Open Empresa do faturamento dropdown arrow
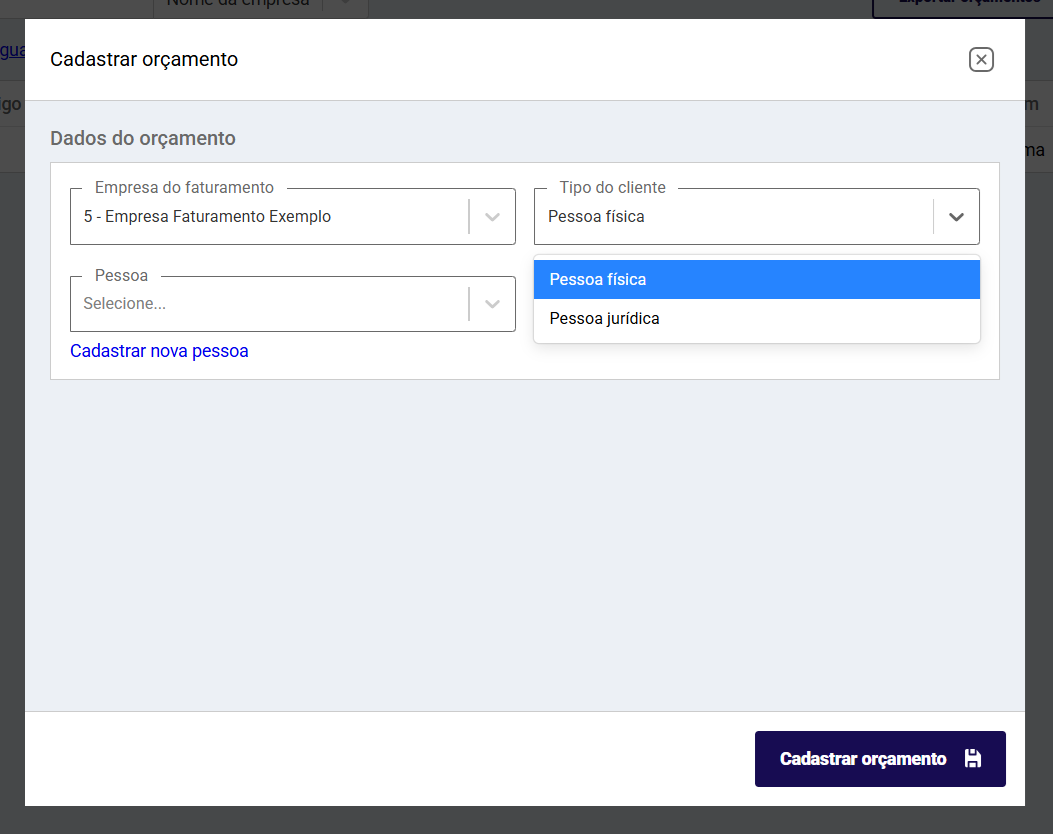1053x834 pixels. click(x=492, y=217)
